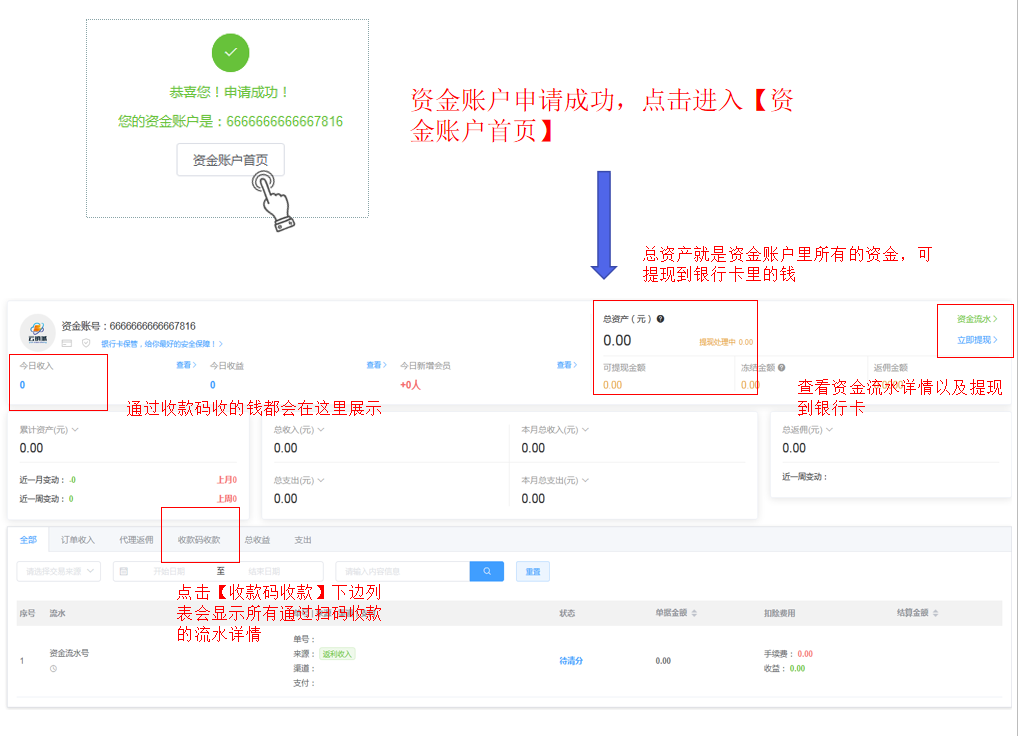Click the 请输入内容信息 search input
The image size is (1018, 736).
tap(403, 571)
